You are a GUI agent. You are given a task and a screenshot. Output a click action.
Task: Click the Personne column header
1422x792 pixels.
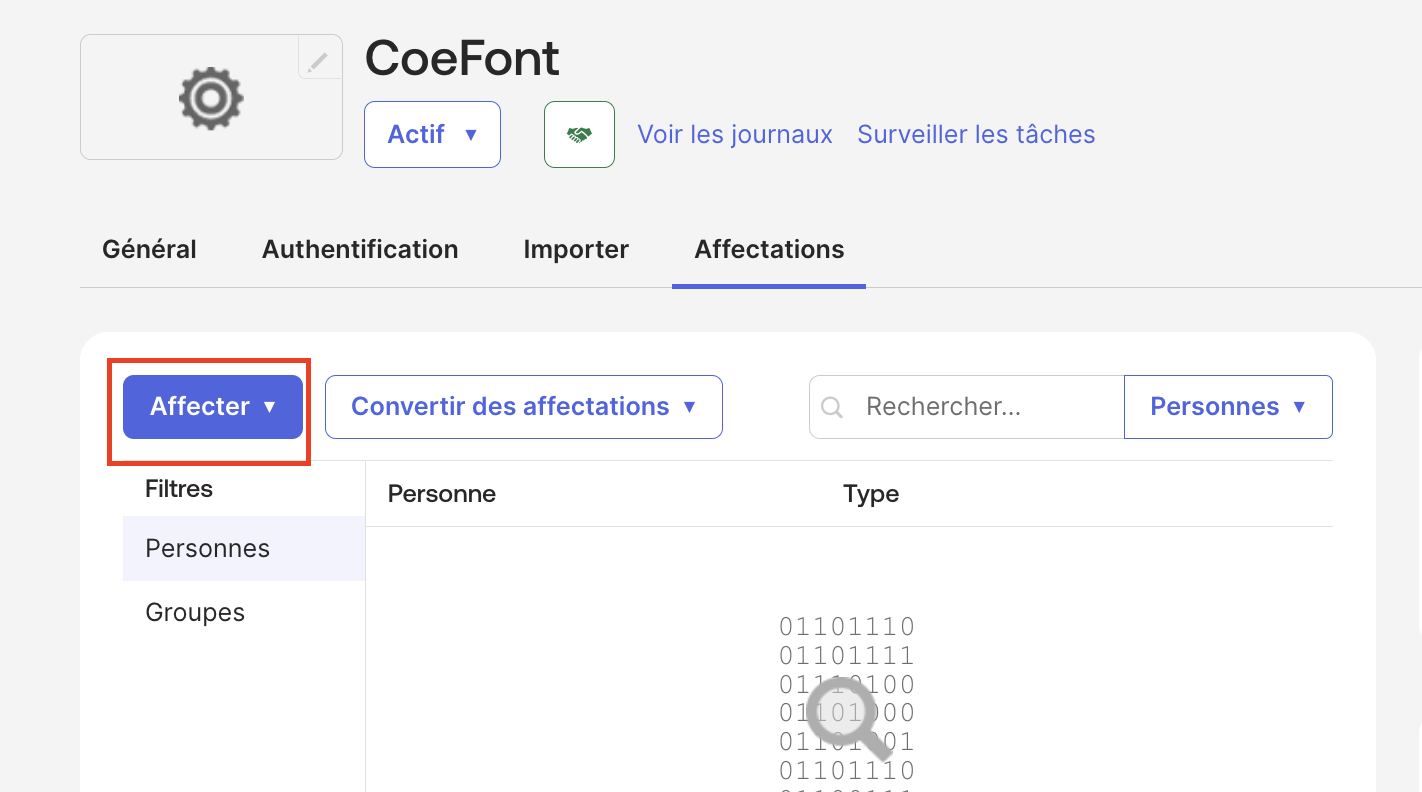tap(442, 494)
